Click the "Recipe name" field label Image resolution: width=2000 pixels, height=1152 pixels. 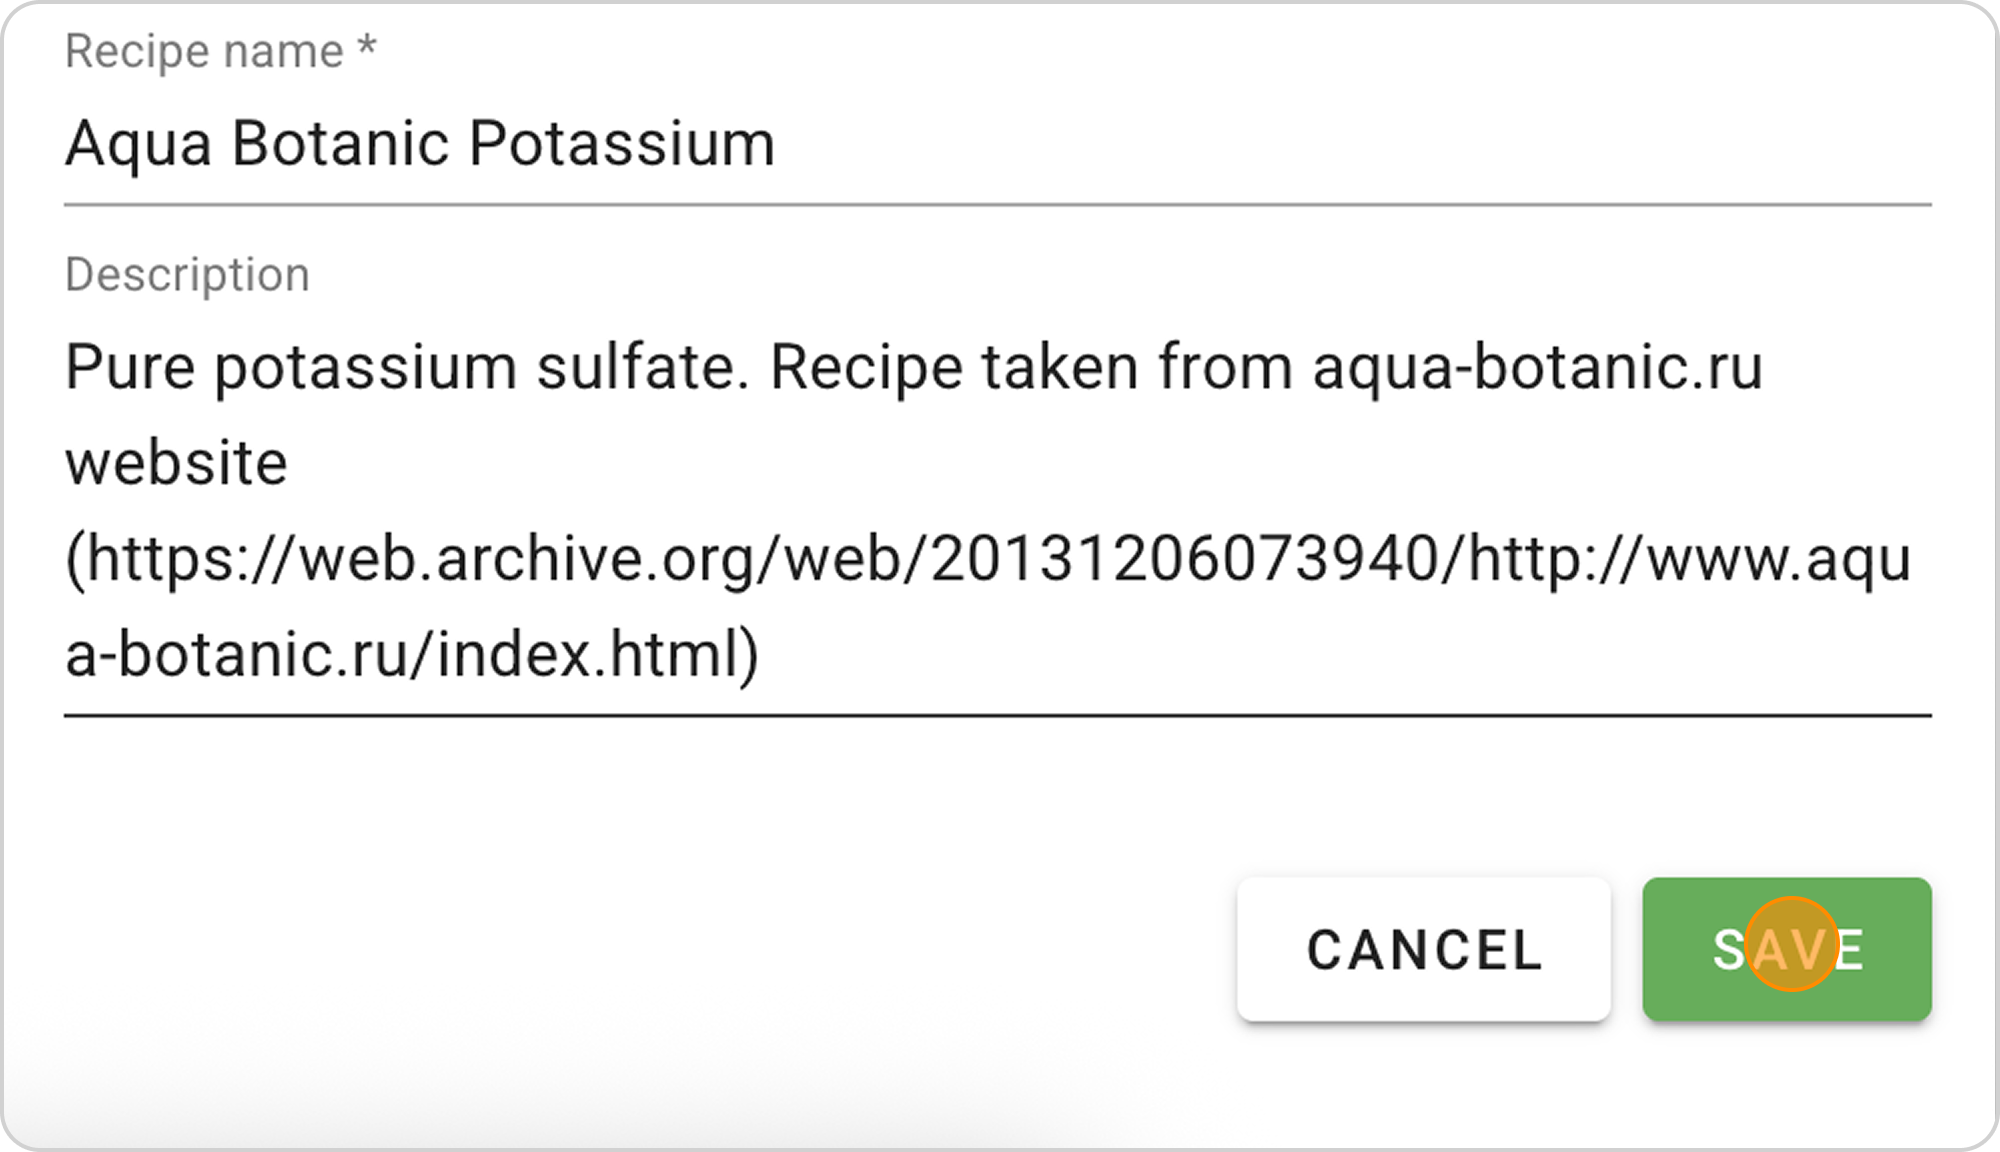(x=204, y=51)
